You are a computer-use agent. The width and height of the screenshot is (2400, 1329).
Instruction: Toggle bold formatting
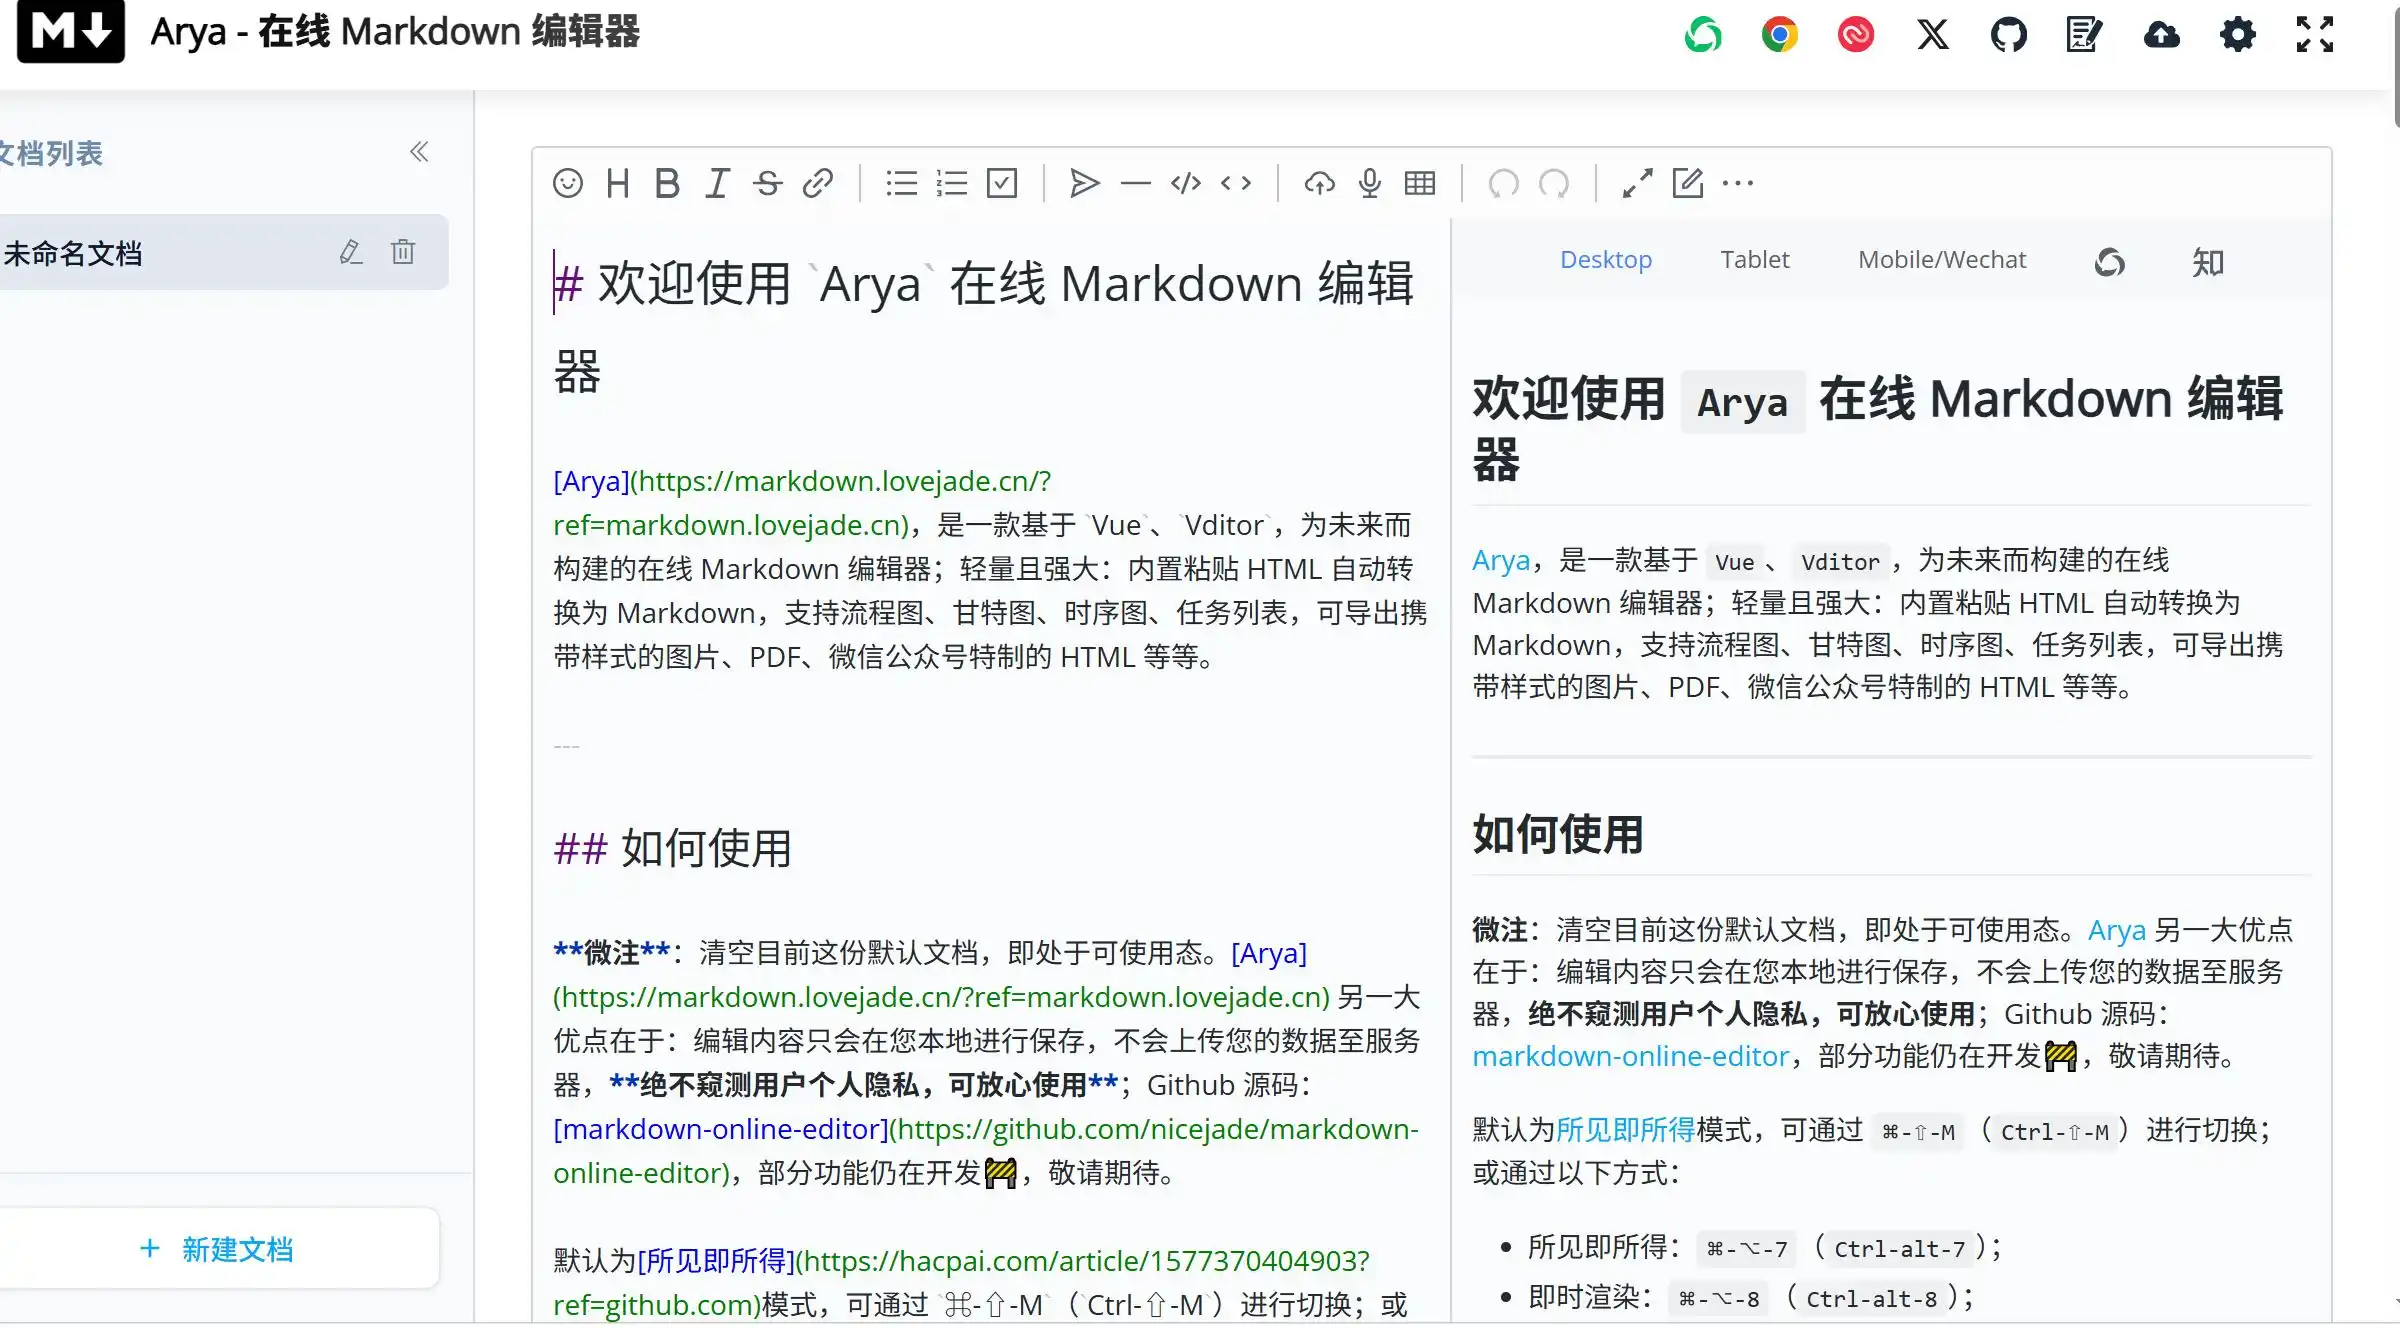click(667, 183)
